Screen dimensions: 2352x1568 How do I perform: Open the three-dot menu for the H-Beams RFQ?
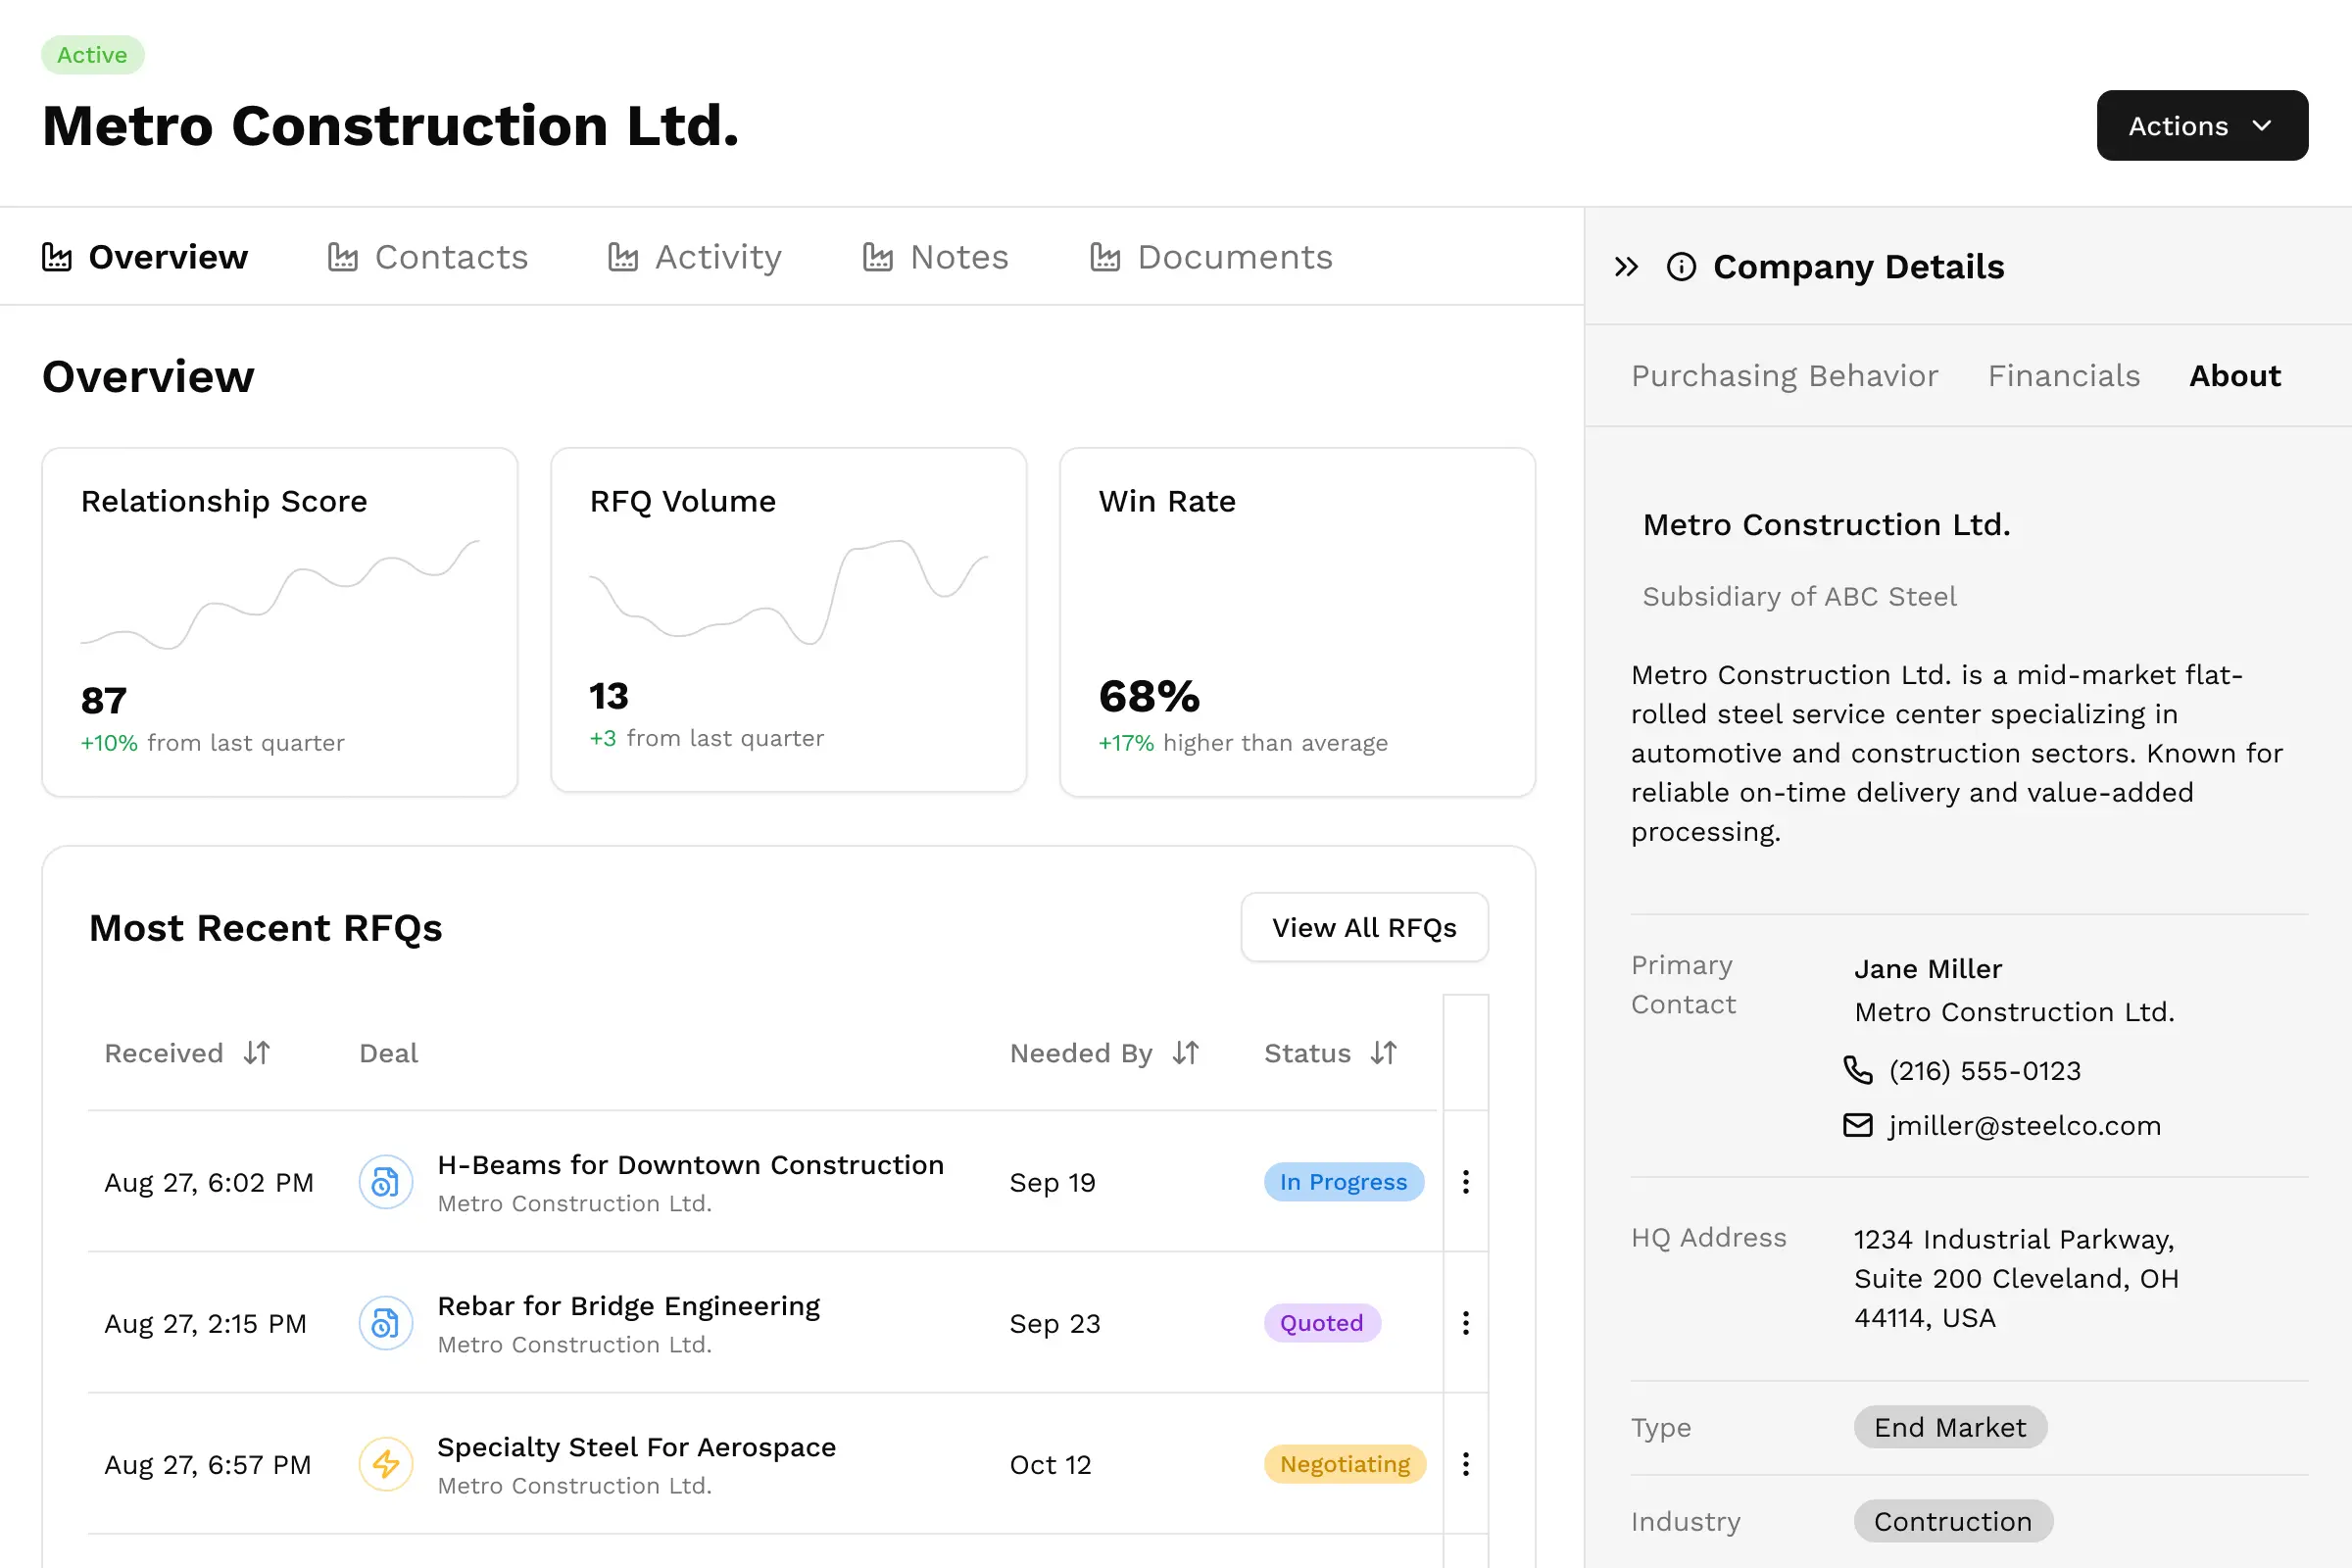coord(1465,1182)
